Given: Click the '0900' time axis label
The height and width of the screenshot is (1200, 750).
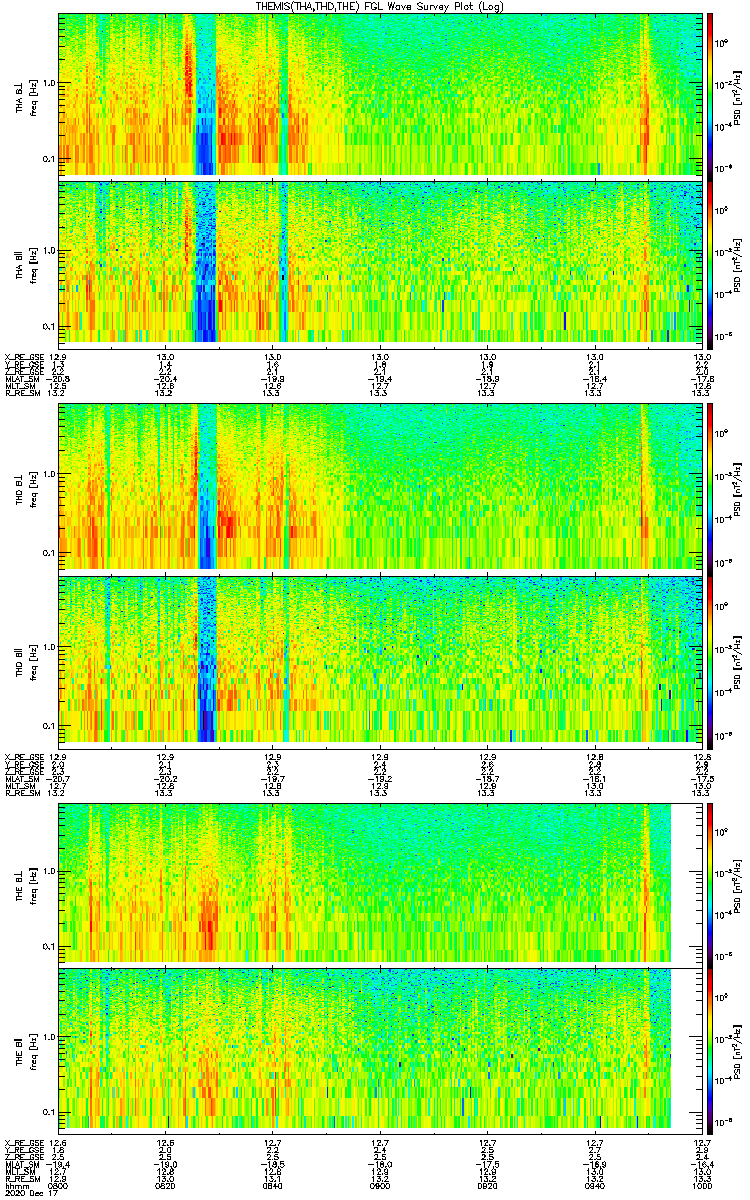Looking at the screenshot, I should (380, 1186).
